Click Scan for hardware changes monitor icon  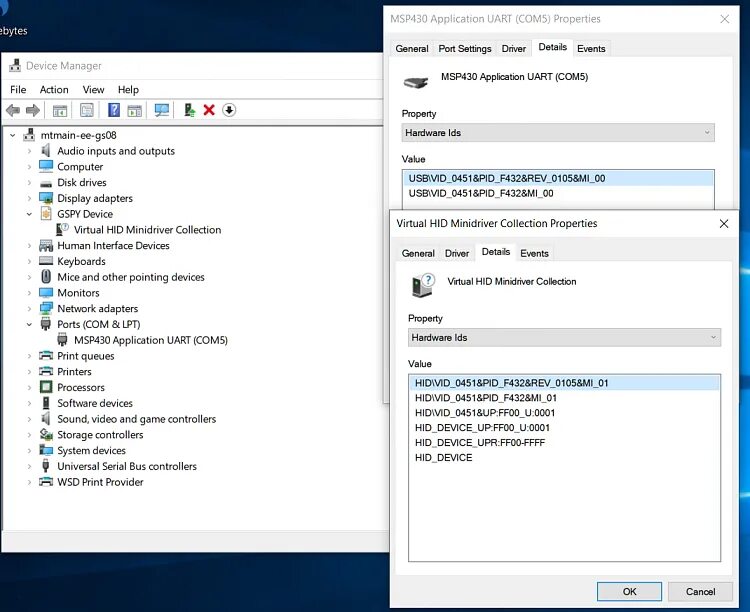(162, 110)
